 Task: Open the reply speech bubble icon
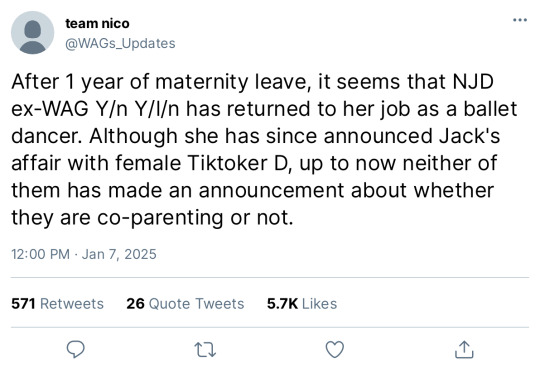click(75, 350)
